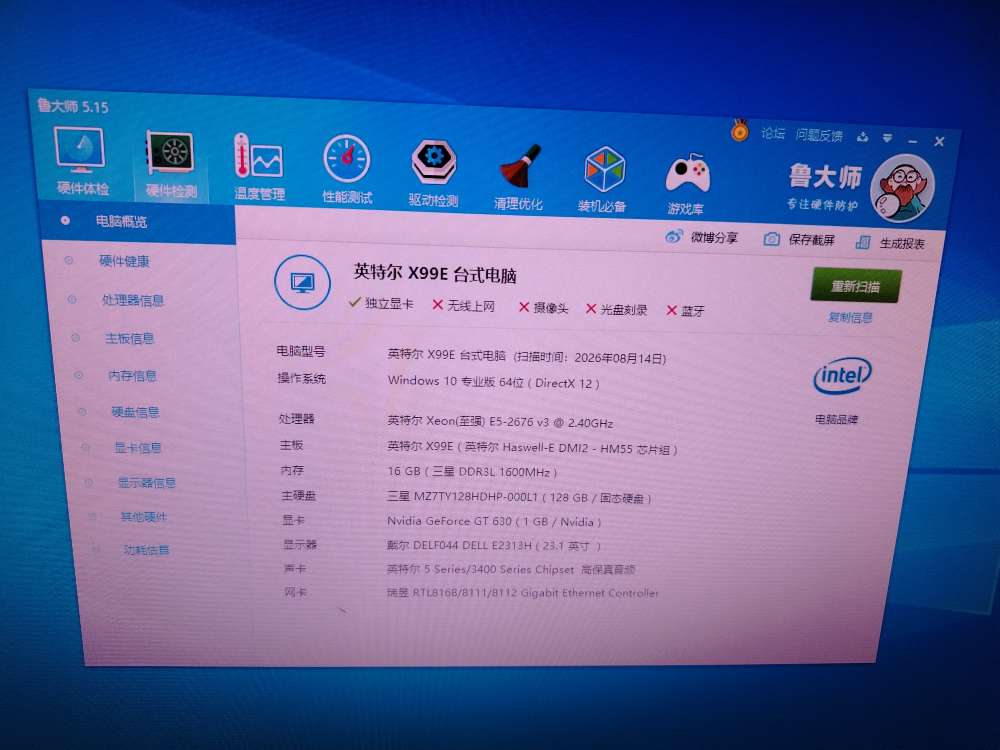Click the 独立显卡 checkmark indicator
Image resolution: width=1000 pixels, height=750 pixels.
[x=381, y=304]
